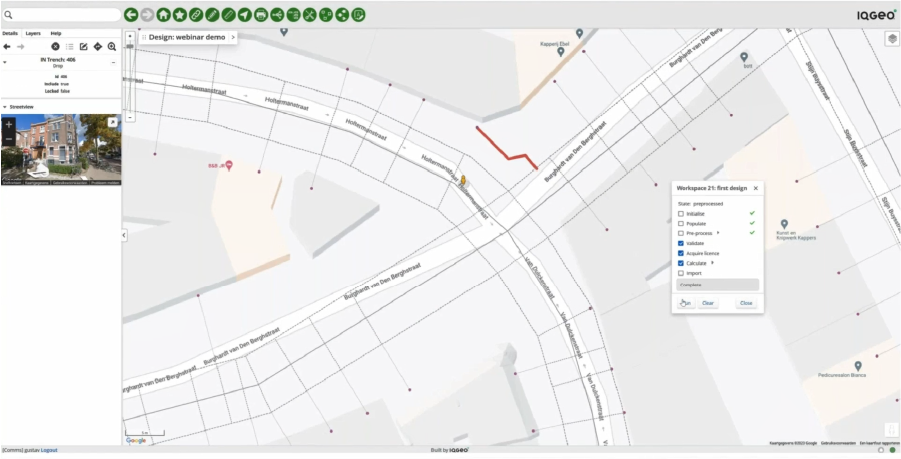Open streetview in full view arrow
The width and height of the screenshot is (901, 459).
pos(113,122)
